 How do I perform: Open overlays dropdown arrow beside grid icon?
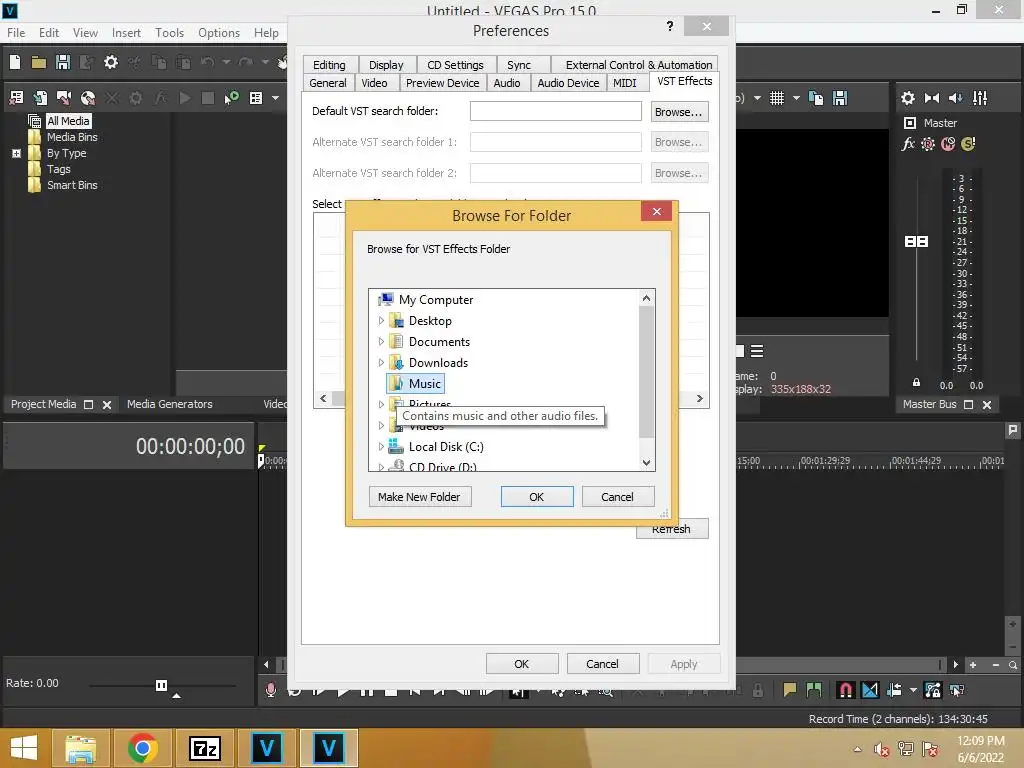point(796,98)
